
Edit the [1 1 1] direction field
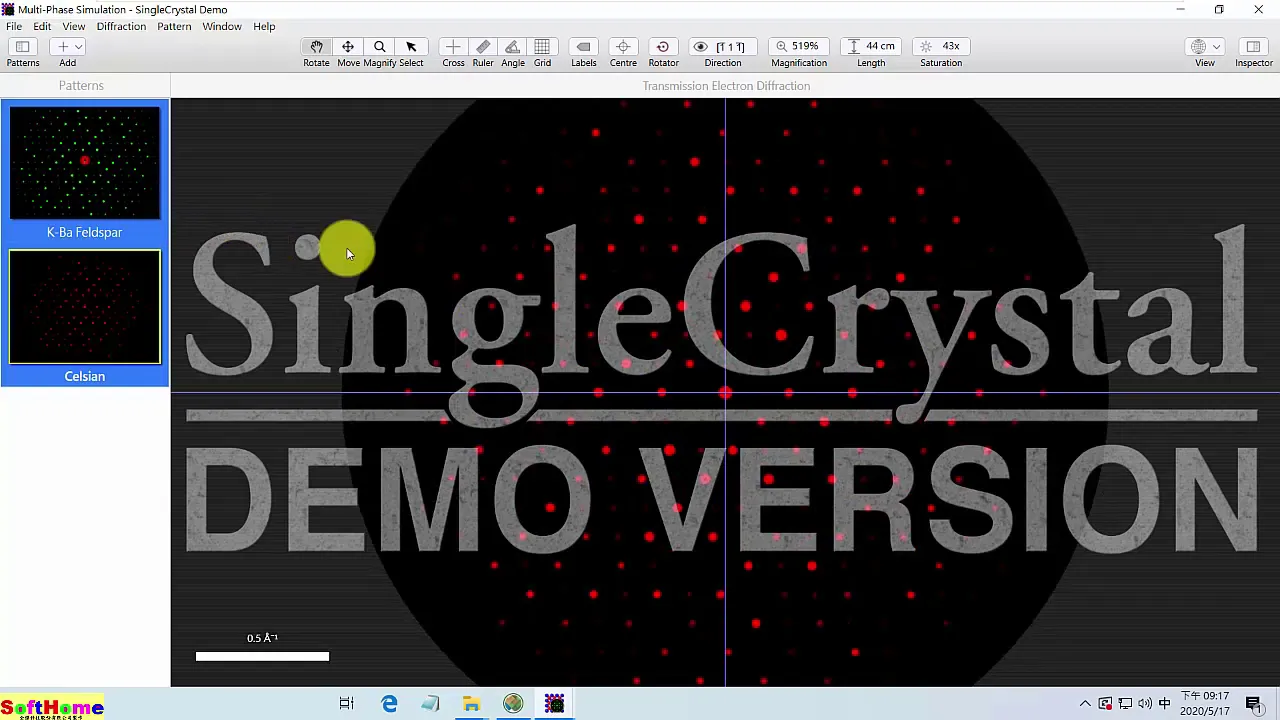[x=731, y=46]
